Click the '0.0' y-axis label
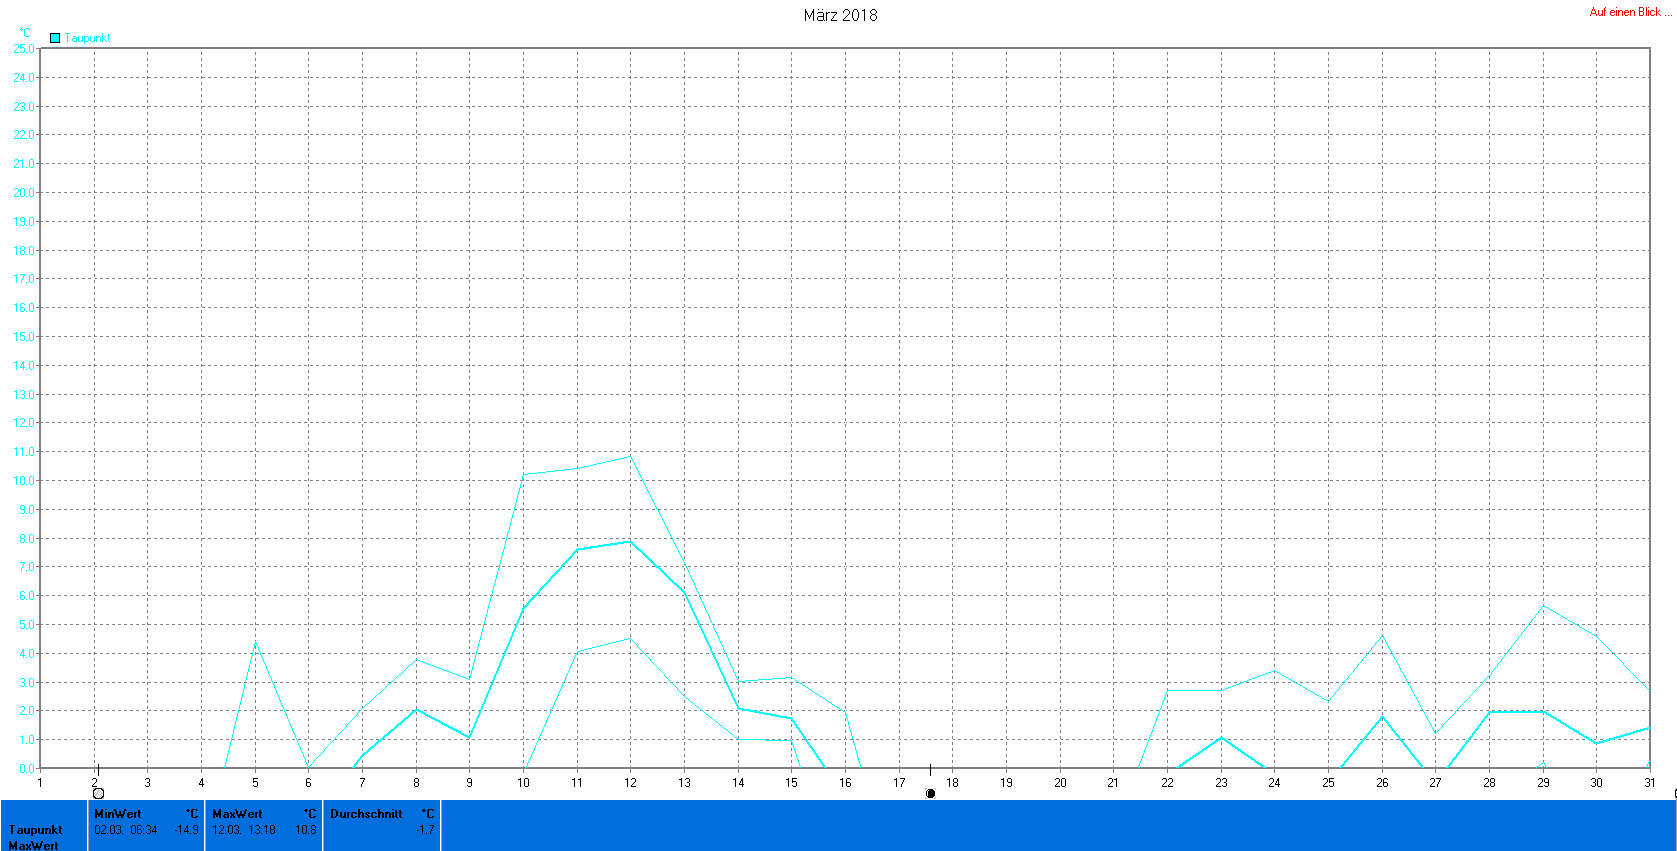 coord(26,769)
